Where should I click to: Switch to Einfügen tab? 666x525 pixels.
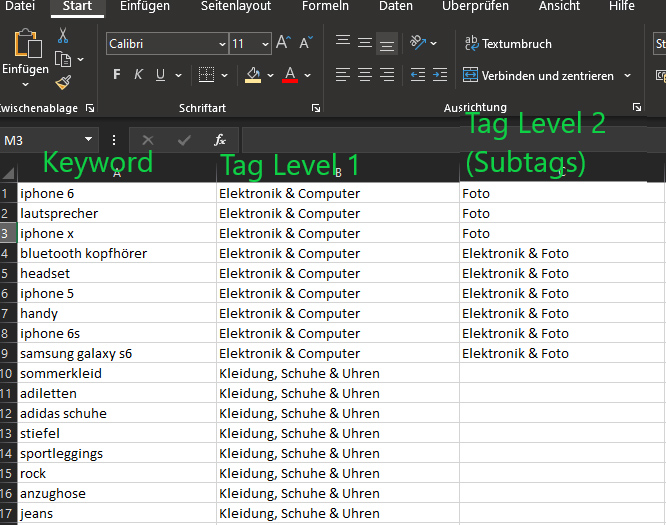(x=144, y=6)
